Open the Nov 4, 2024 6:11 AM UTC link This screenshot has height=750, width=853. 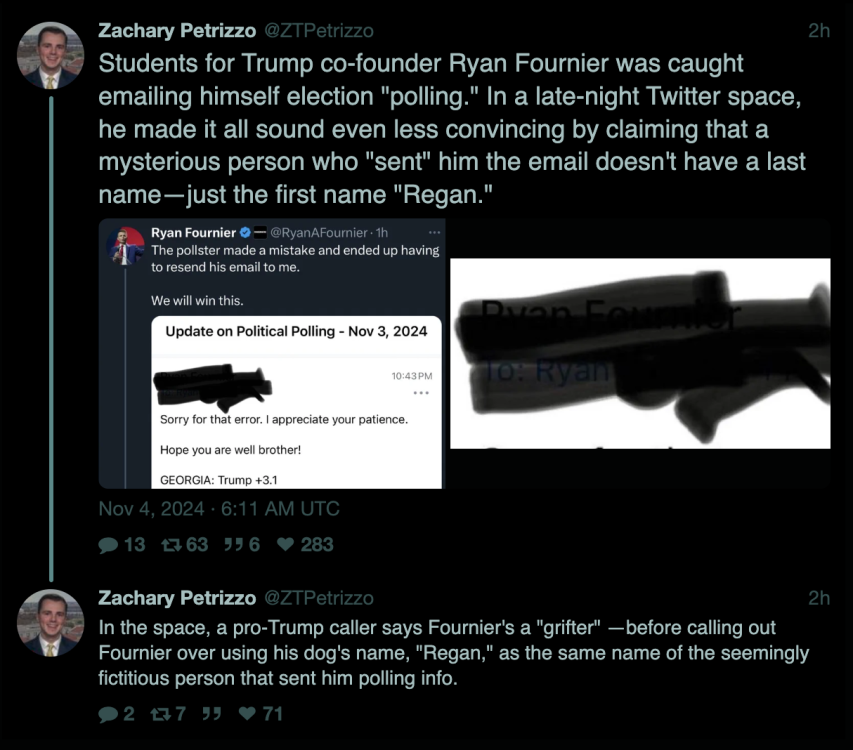pos(219,509)
